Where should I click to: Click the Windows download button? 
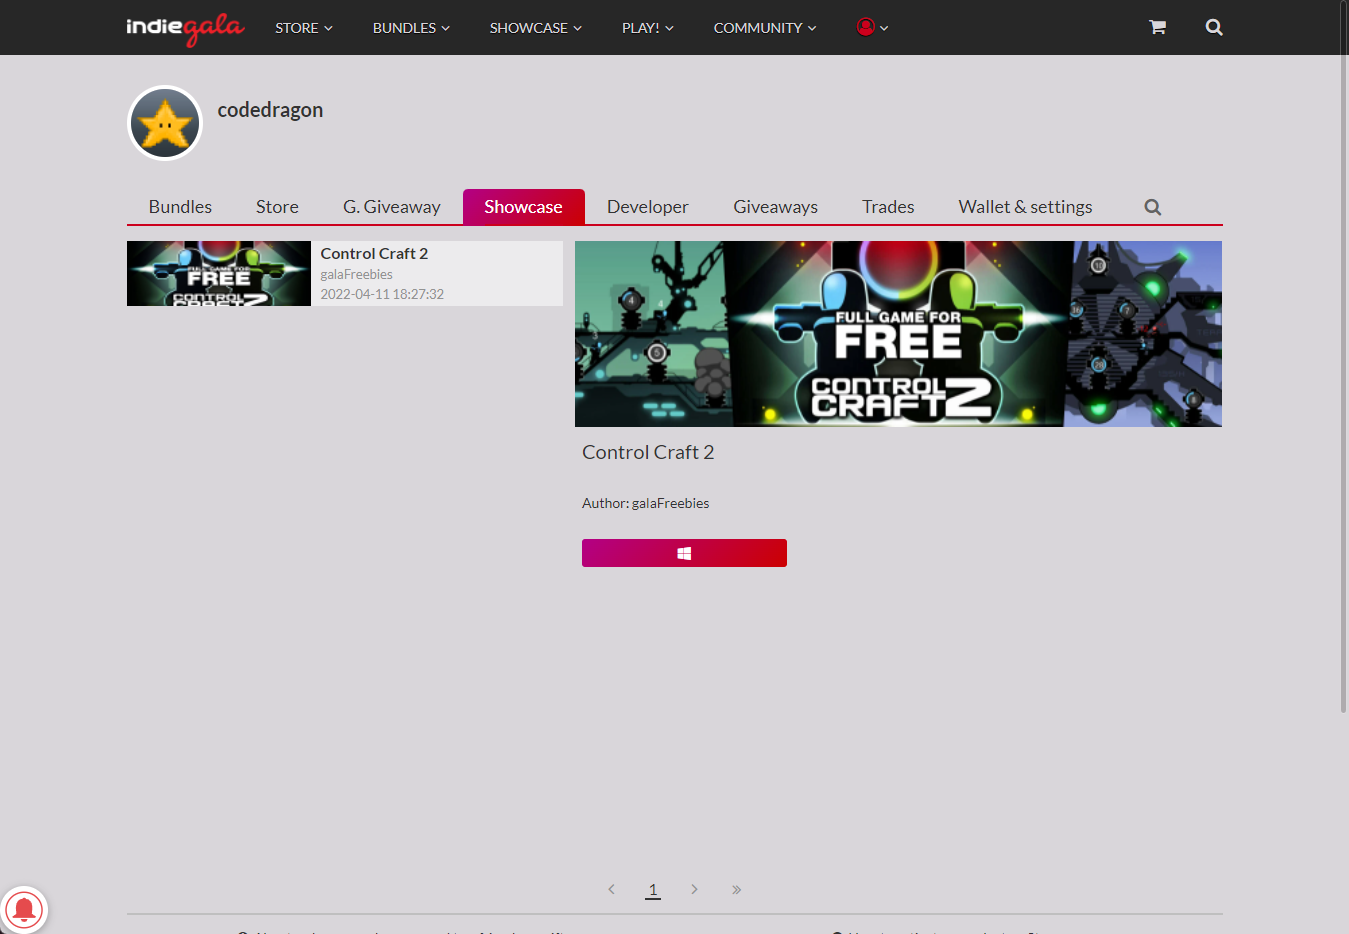pos(684,553)
